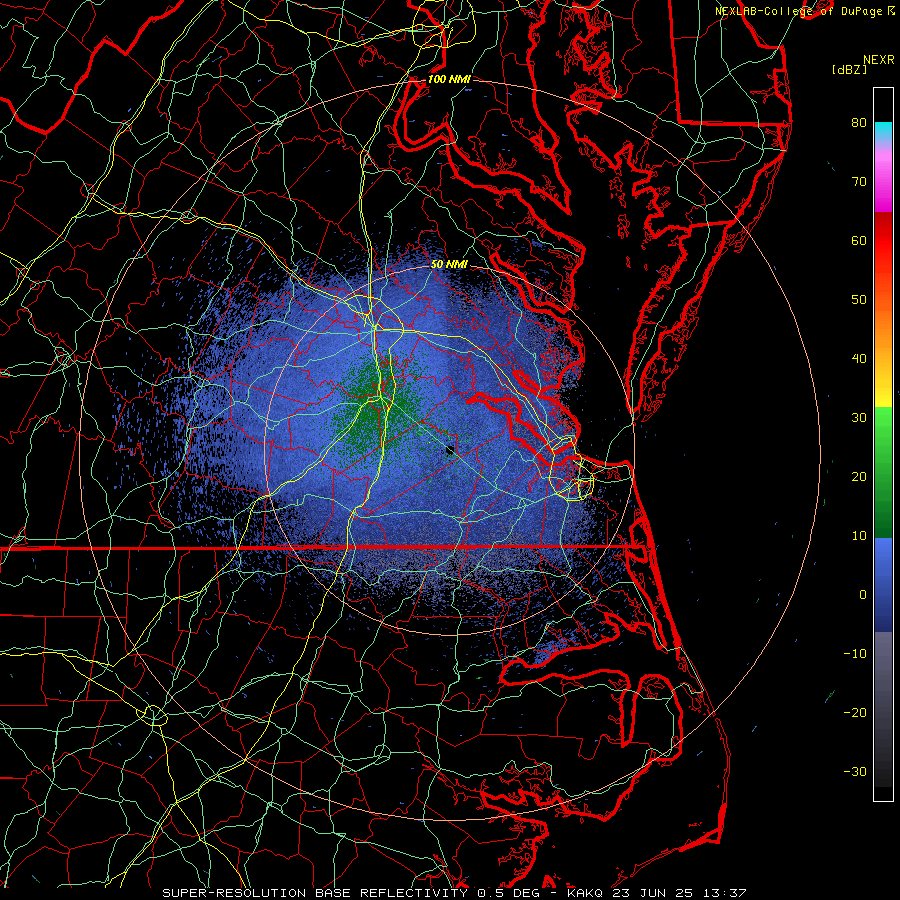Click the blue band of the color scale
Screen dimensions: 900x900
click(883, 584)
